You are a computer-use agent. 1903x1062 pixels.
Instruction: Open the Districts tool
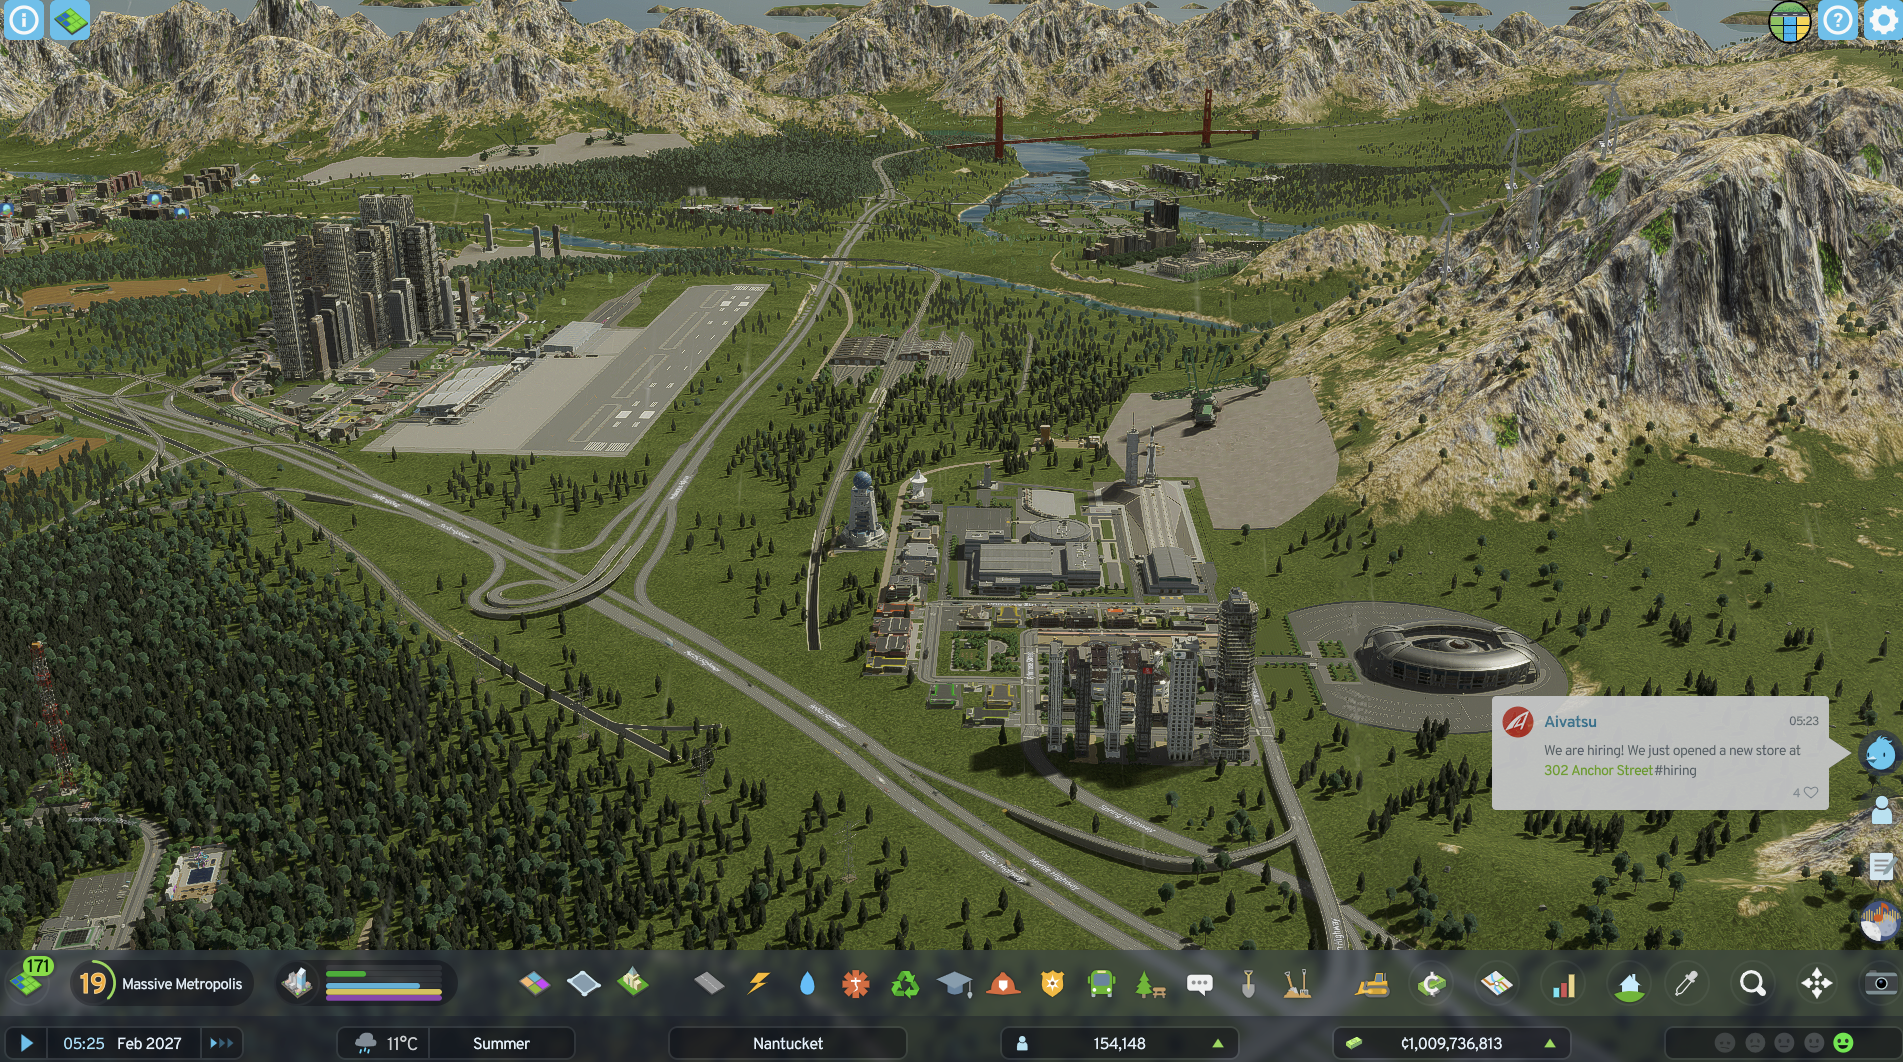point(583,984)
